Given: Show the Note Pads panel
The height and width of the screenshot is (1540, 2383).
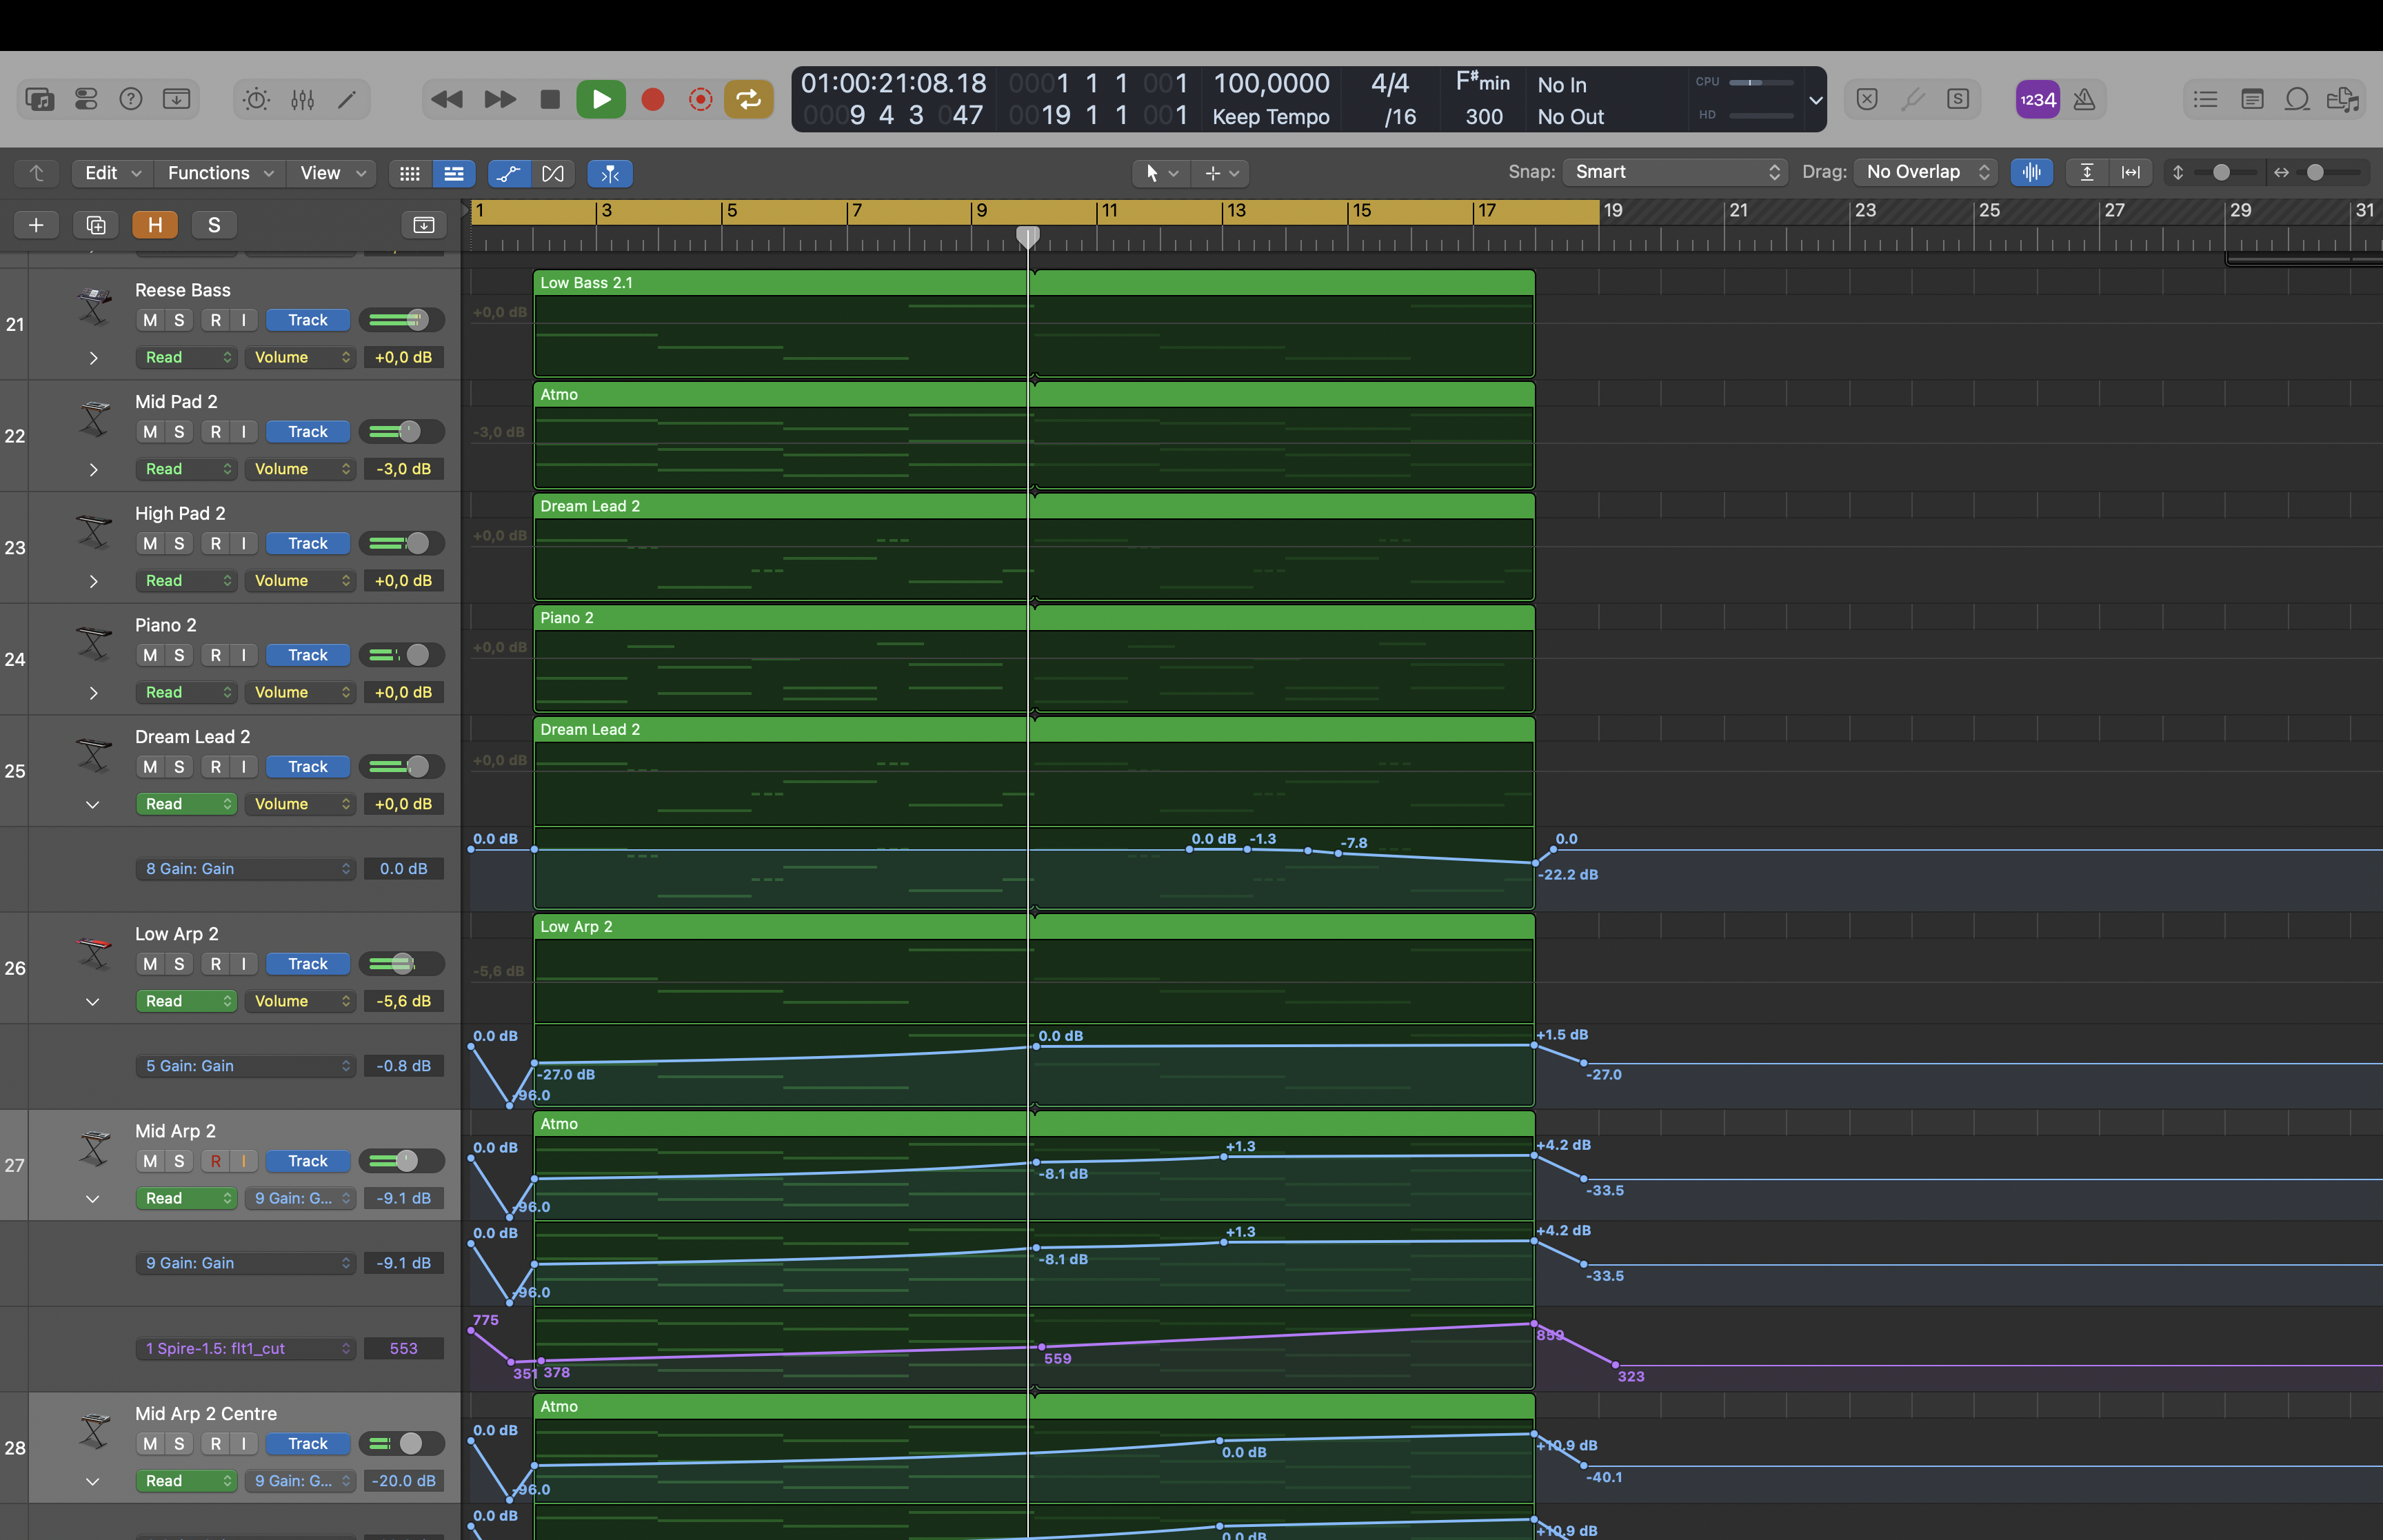Looking at the screenshot, I should pos(2252,99).
